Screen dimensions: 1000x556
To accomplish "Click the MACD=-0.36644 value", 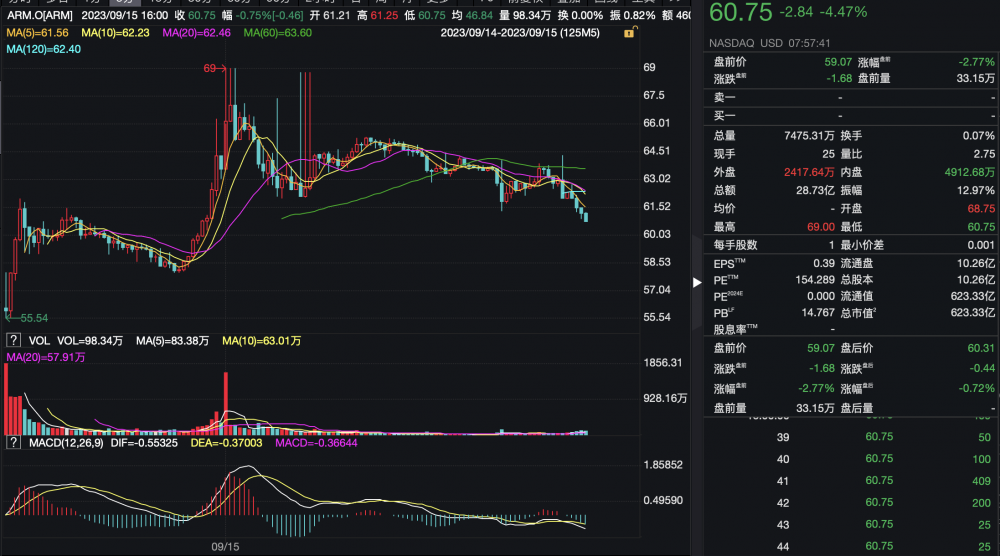I will (x=316, y=443).
